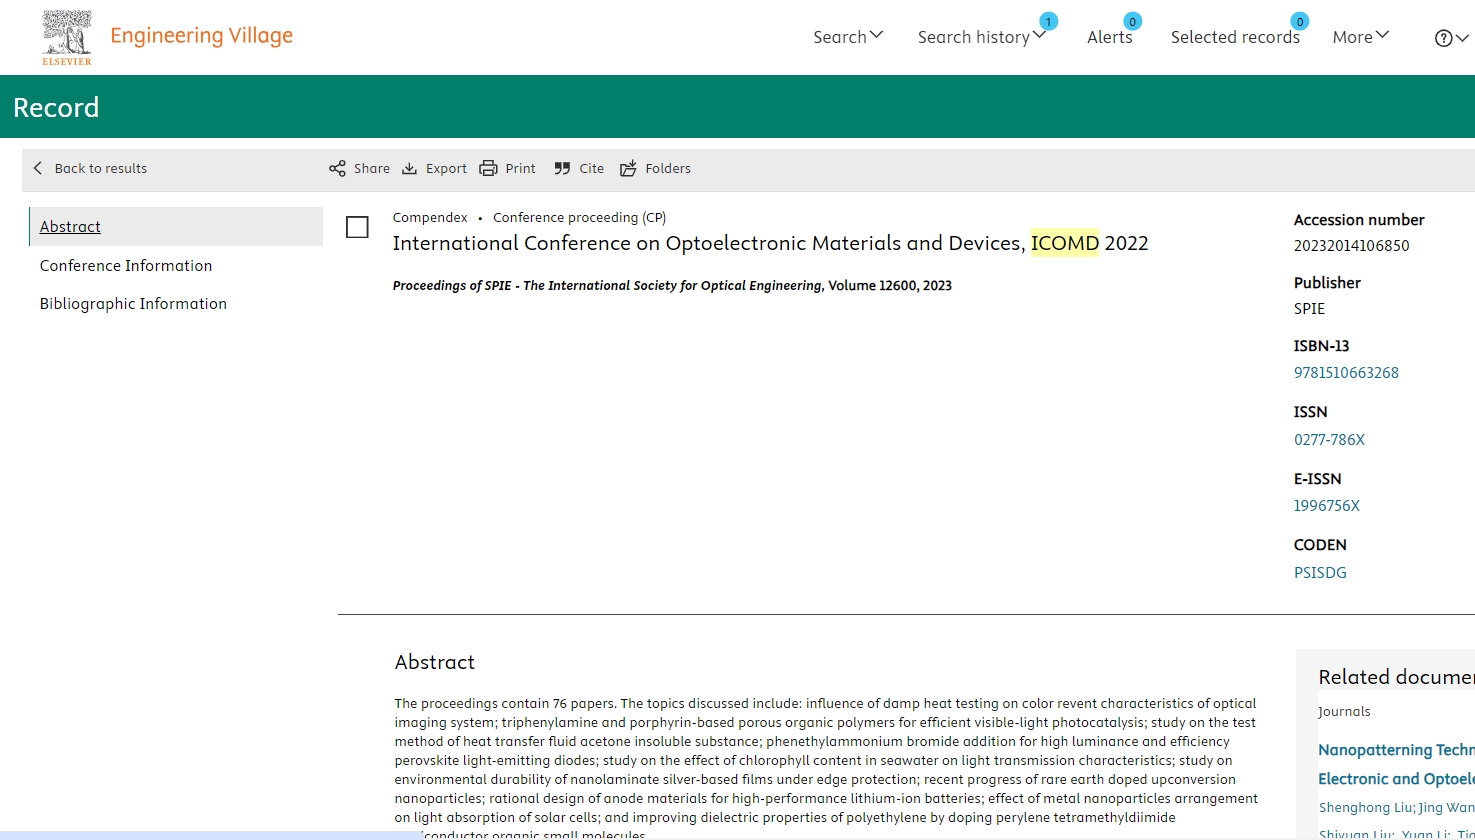Click the Publisher value SPIE
The image size is (1475, 840).
coord(1309,308)
